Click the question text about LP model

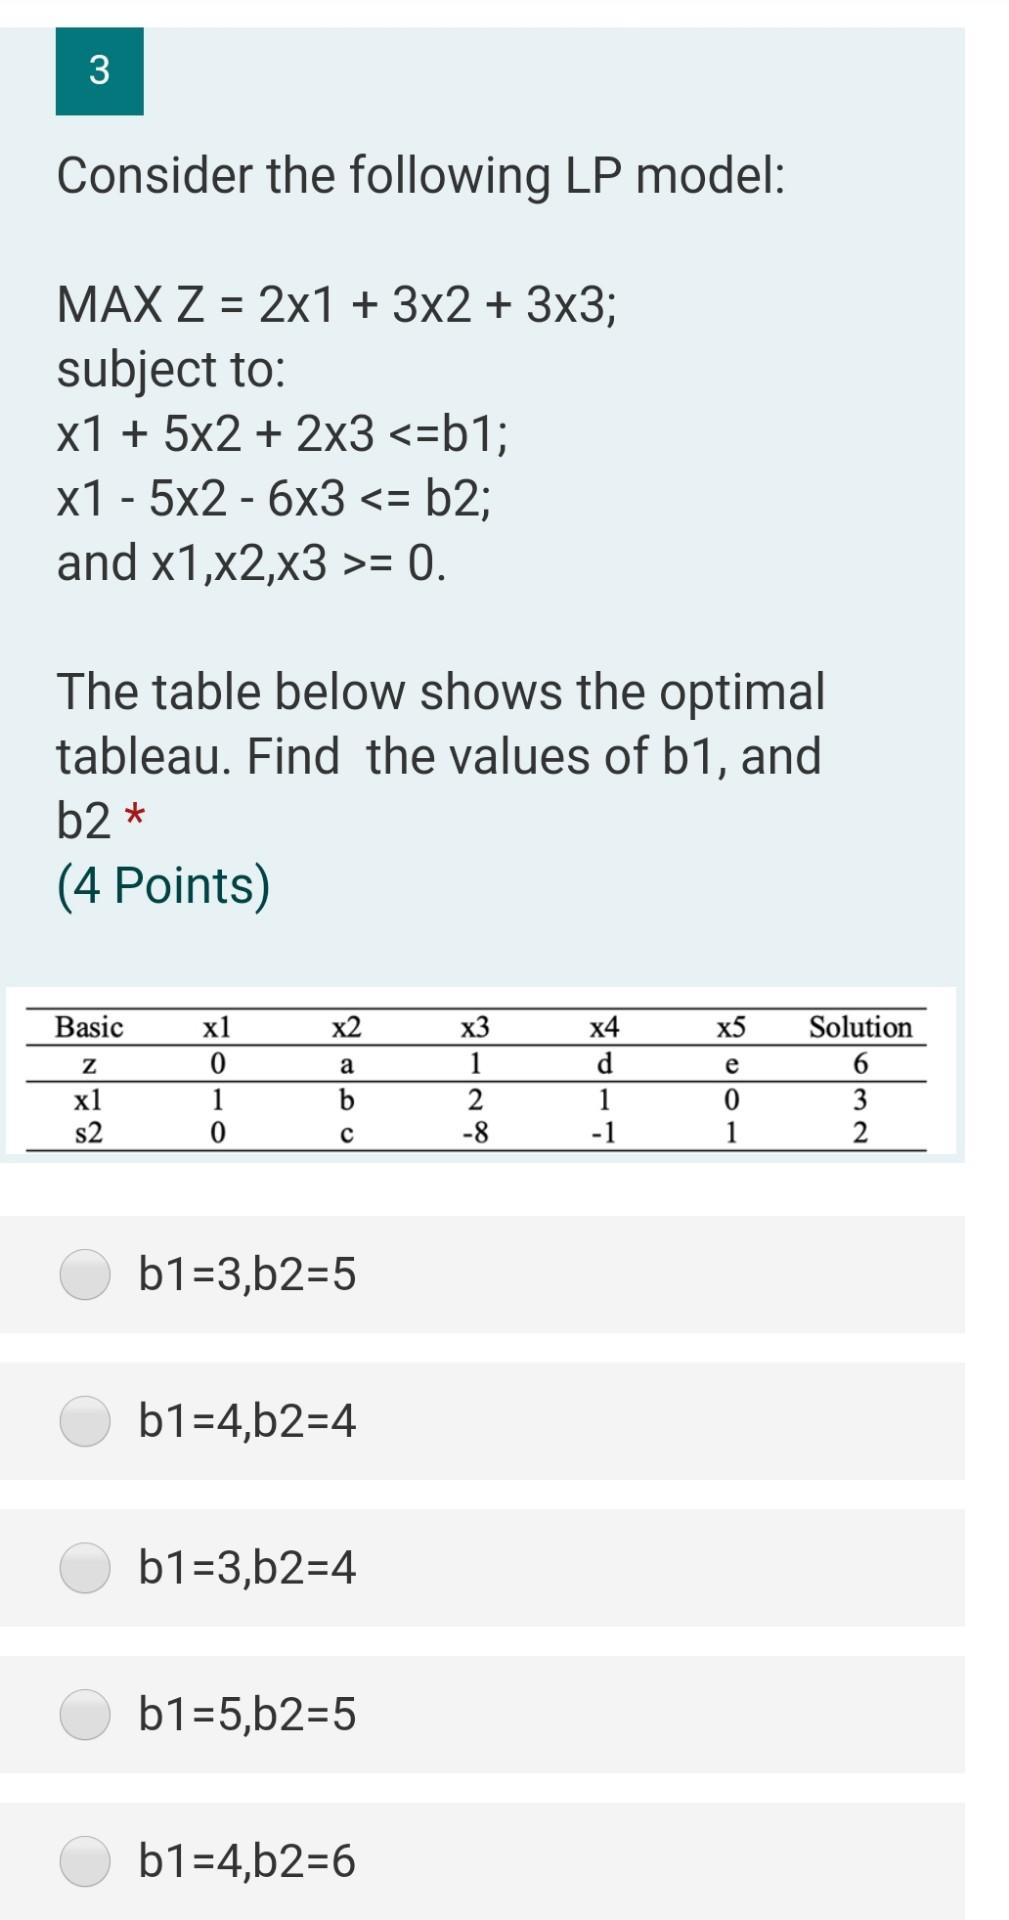(x=420, y=175)
